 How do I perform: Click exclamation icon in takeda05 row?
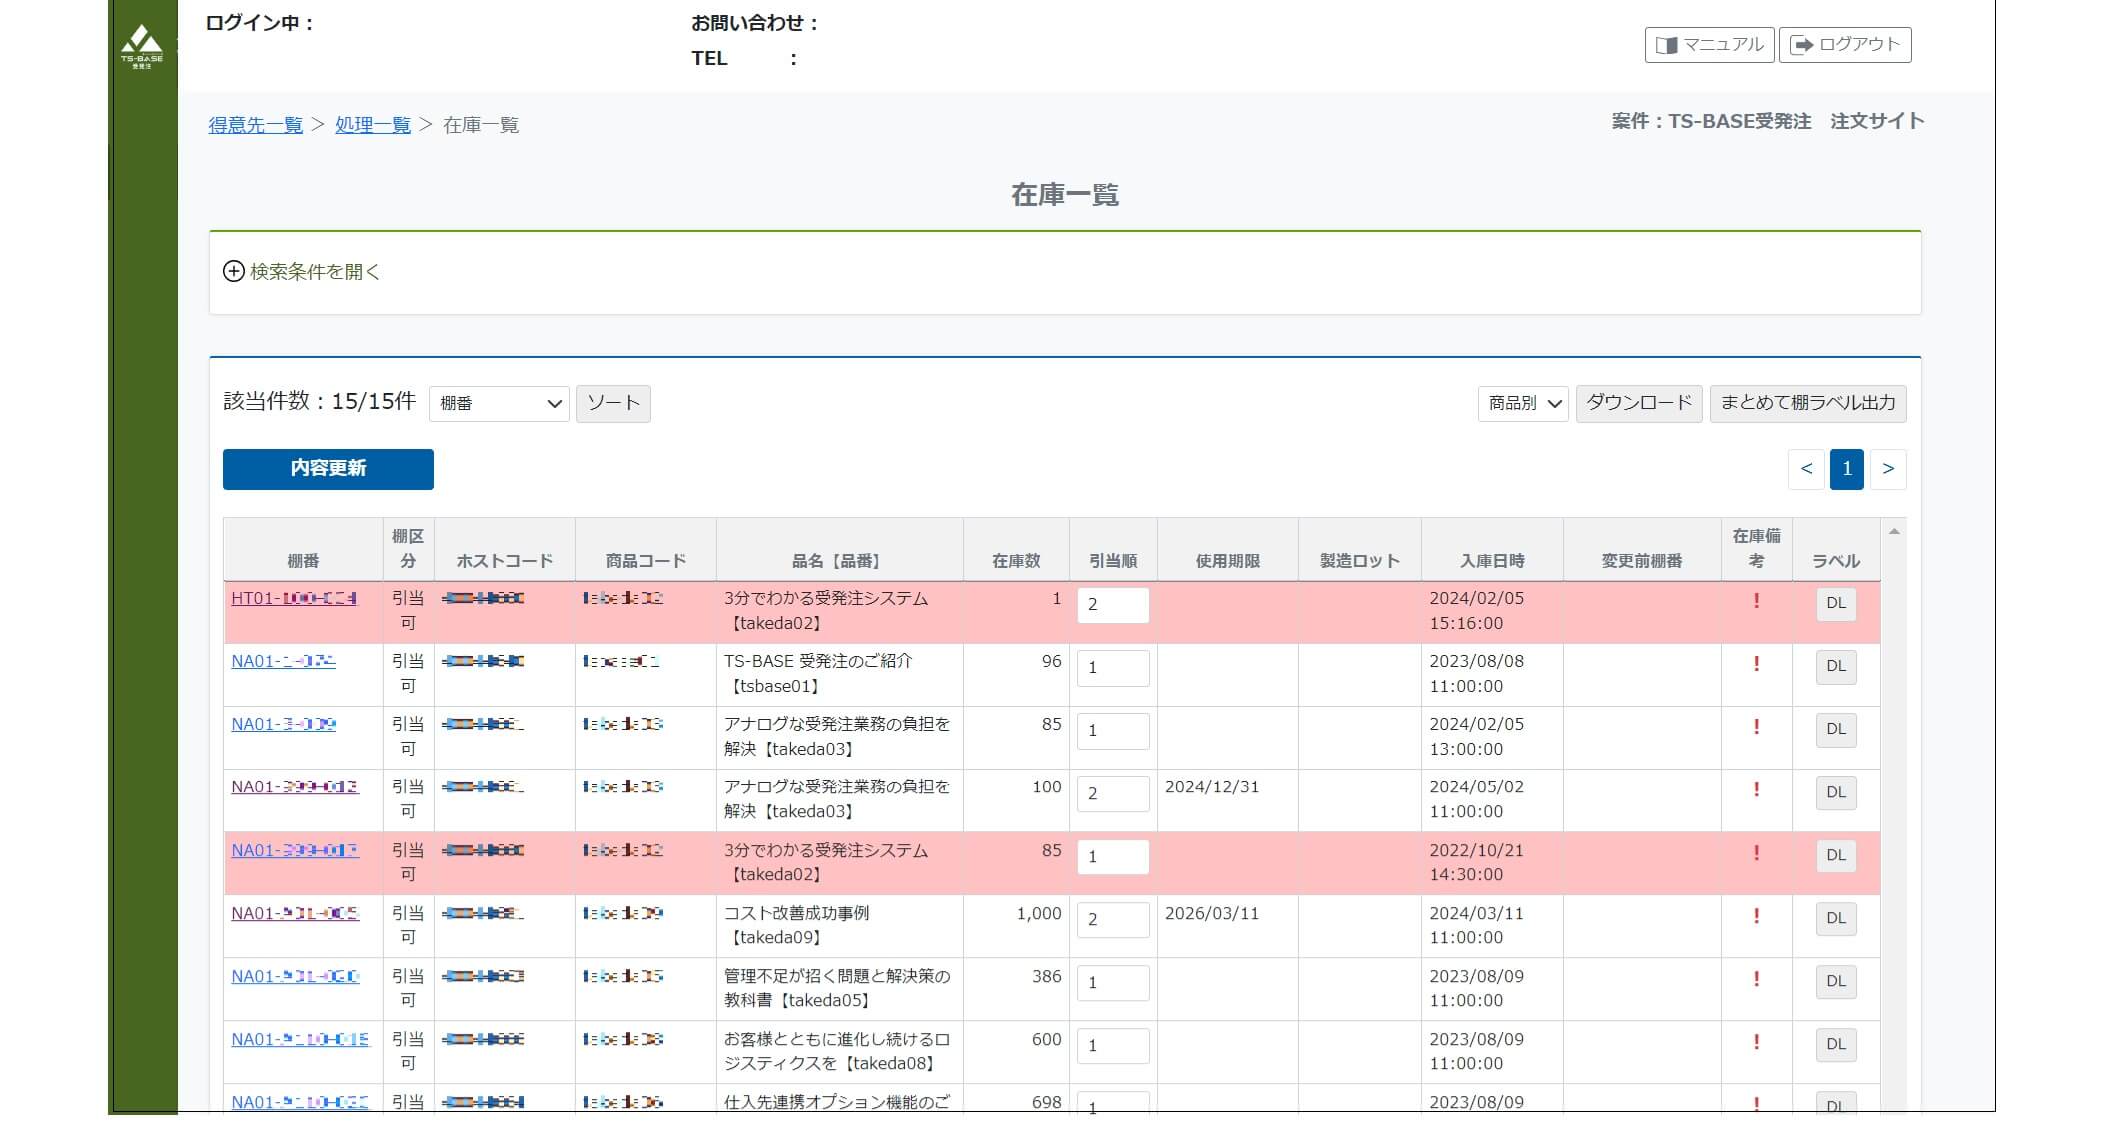click(1756, 979)
